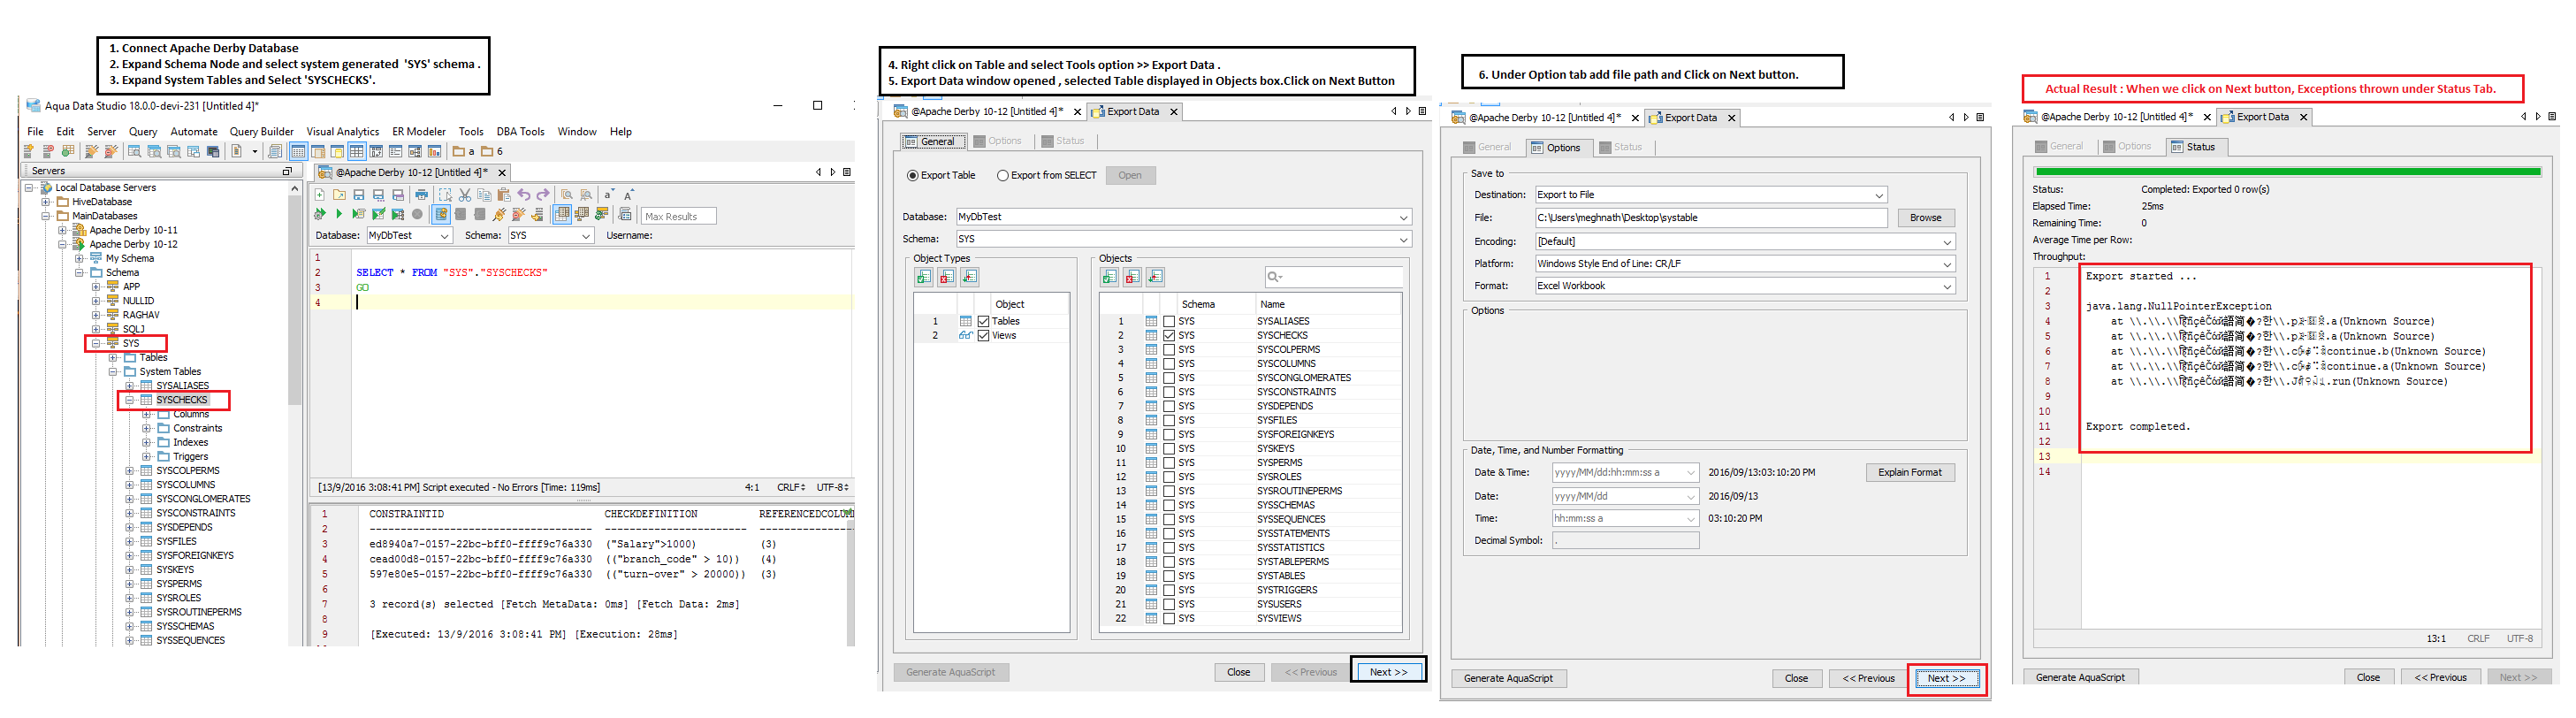This screenshot has height=718, width=2576.
Task: Click the check-all icon under Object Types
Action: point(924,277)
